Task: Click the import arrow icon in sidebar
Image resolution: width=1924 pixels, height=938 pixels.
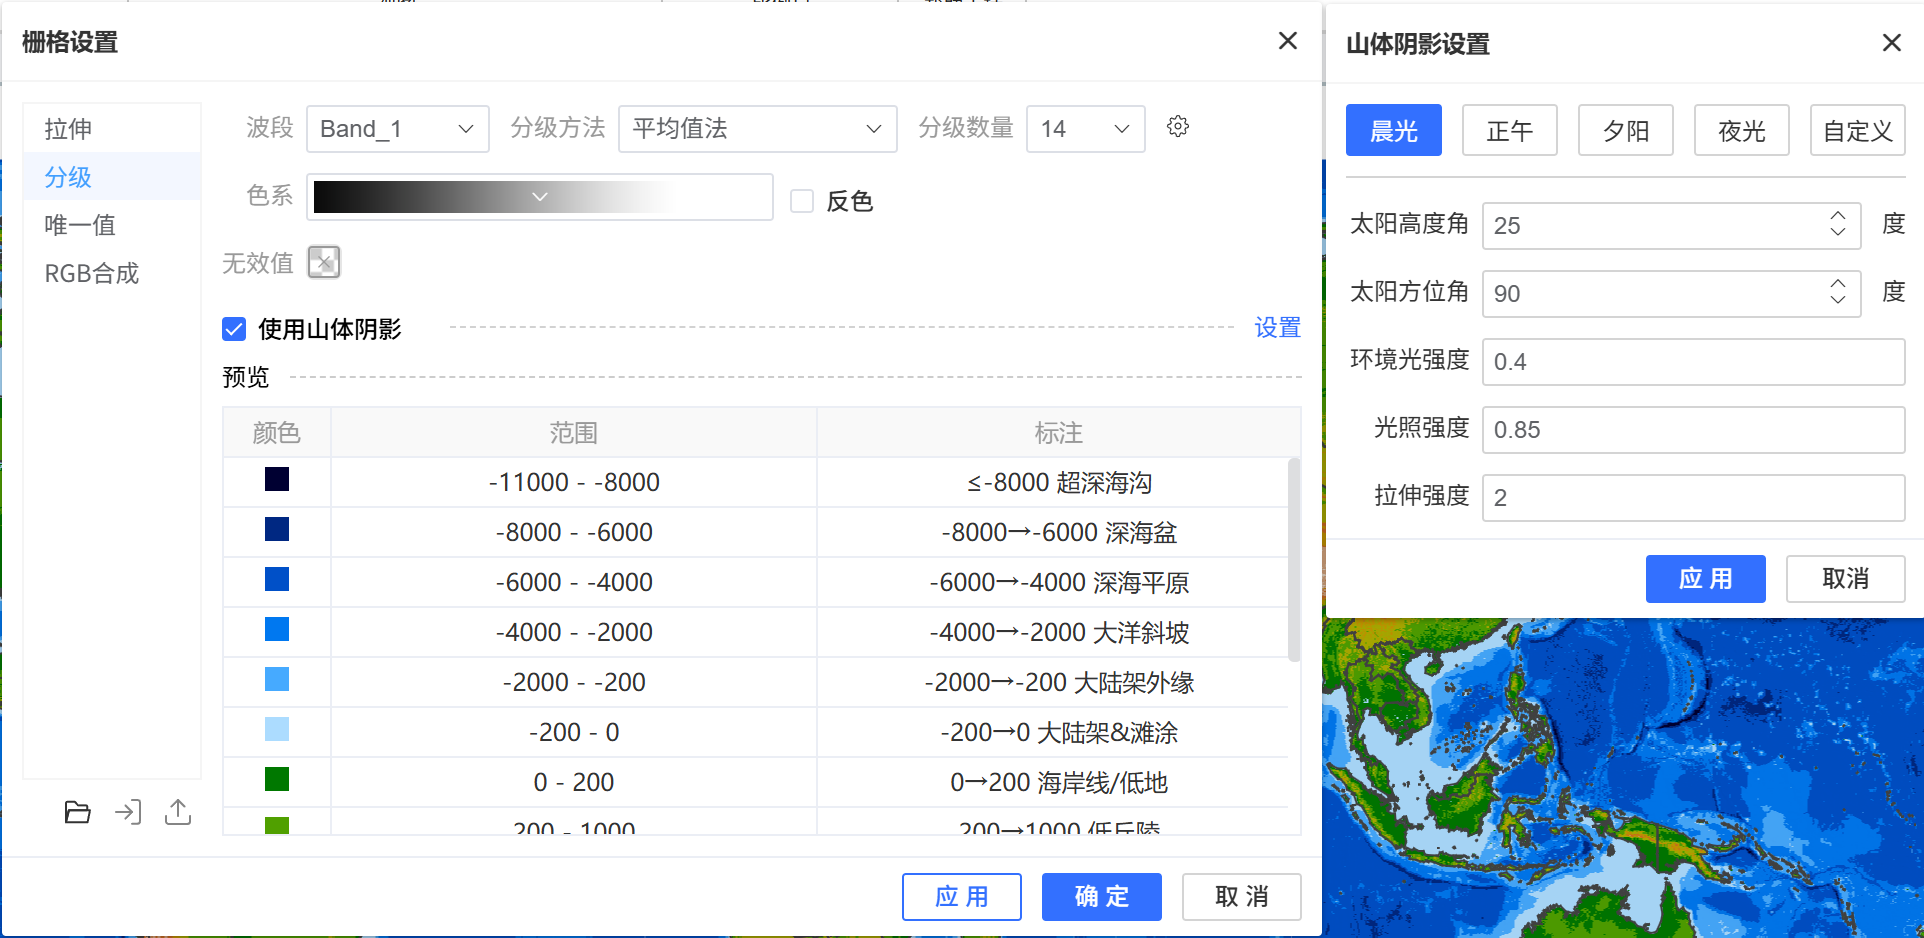Action: [128, 812]
